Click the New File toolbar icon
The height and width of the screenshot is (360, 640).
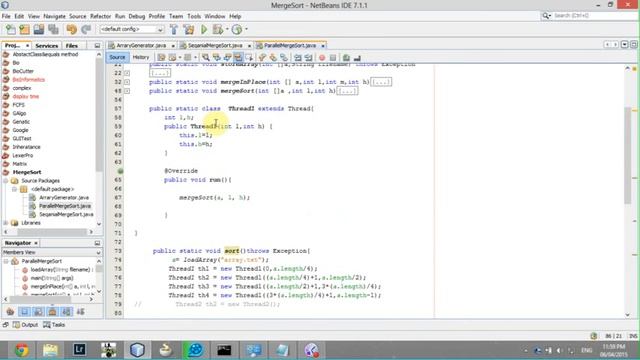[11, 29]
